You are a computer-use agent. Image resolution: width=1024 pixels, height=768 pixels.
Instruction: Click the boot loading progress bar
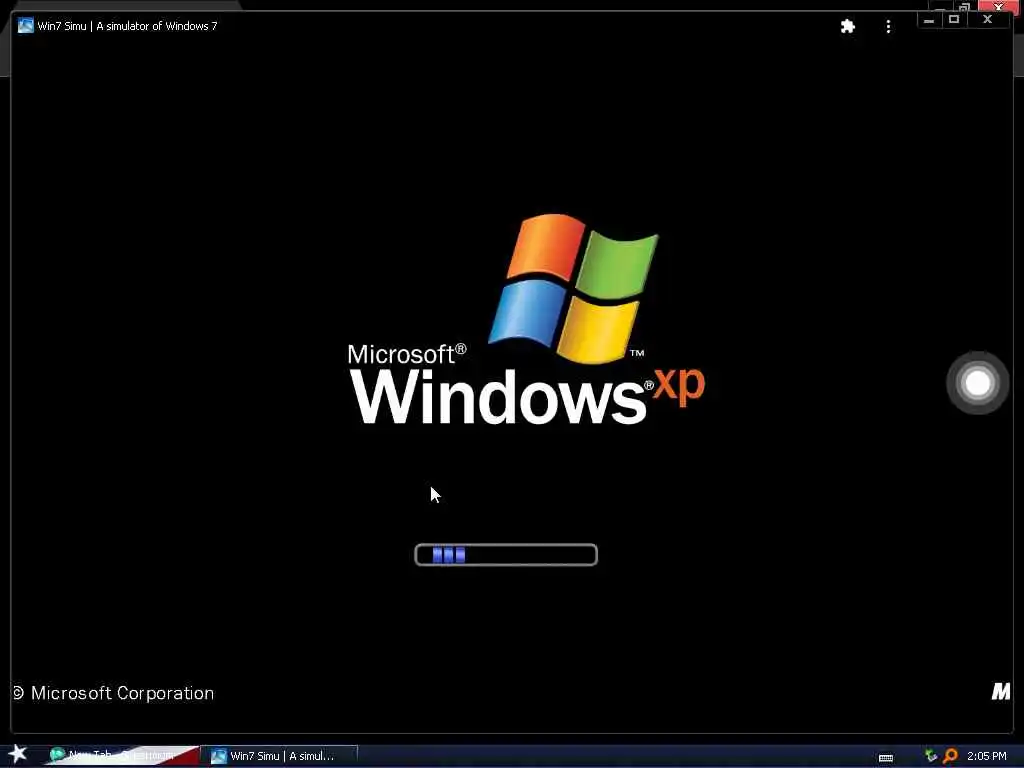click(506, 554)
